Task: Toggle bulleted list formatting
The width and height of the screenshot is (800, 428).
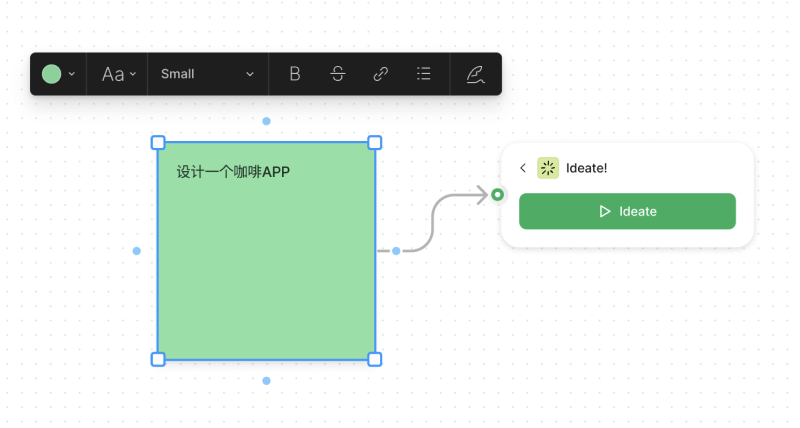Action: click(424, 74)
